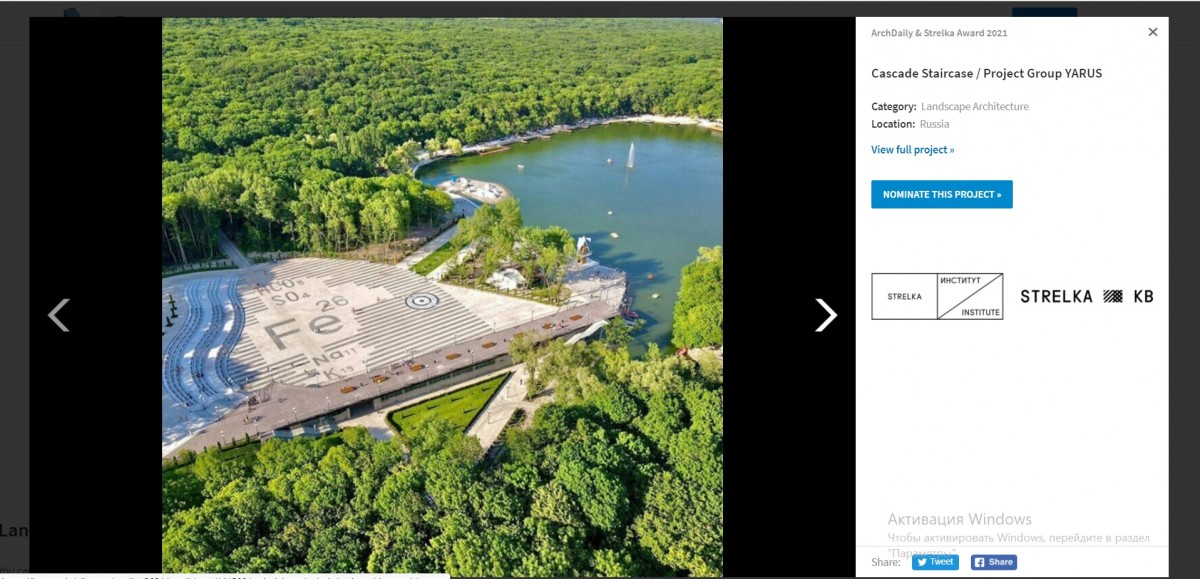Screen dimensions: 1200x579
Task: Go back to the previous project image
Action: [x=59, y=315]
